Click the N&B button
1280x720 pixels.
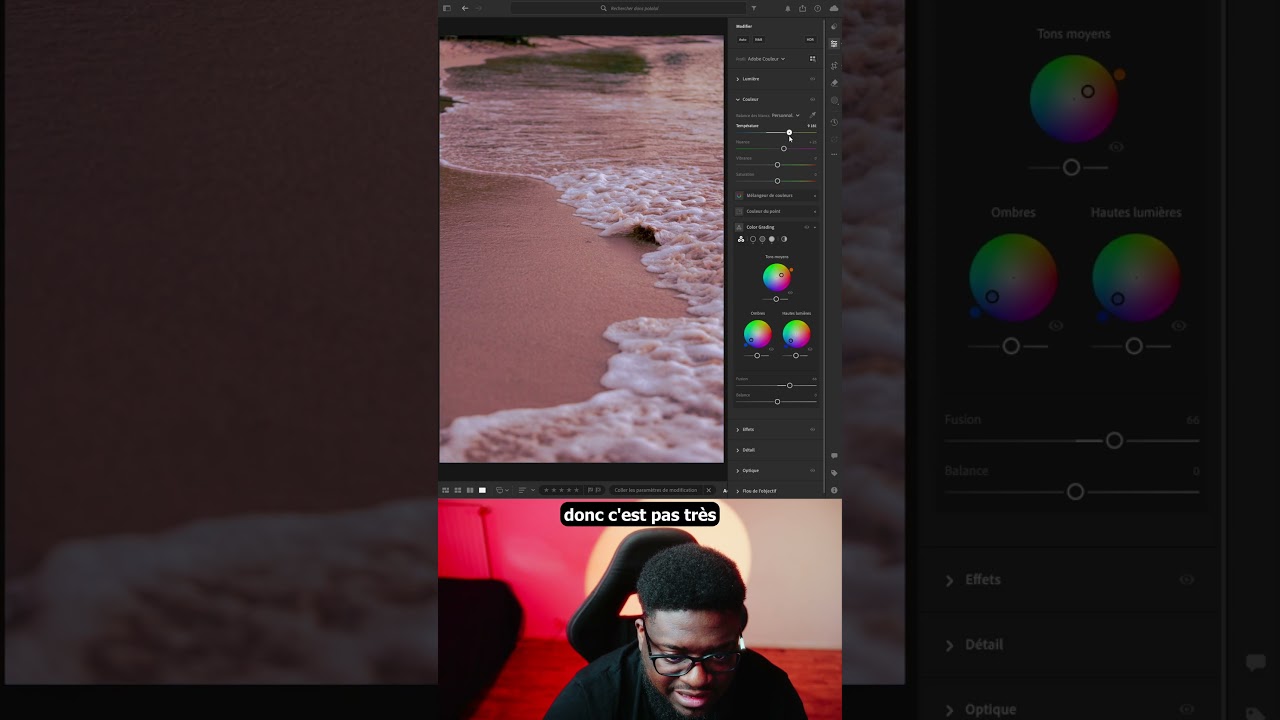[759, 39]
